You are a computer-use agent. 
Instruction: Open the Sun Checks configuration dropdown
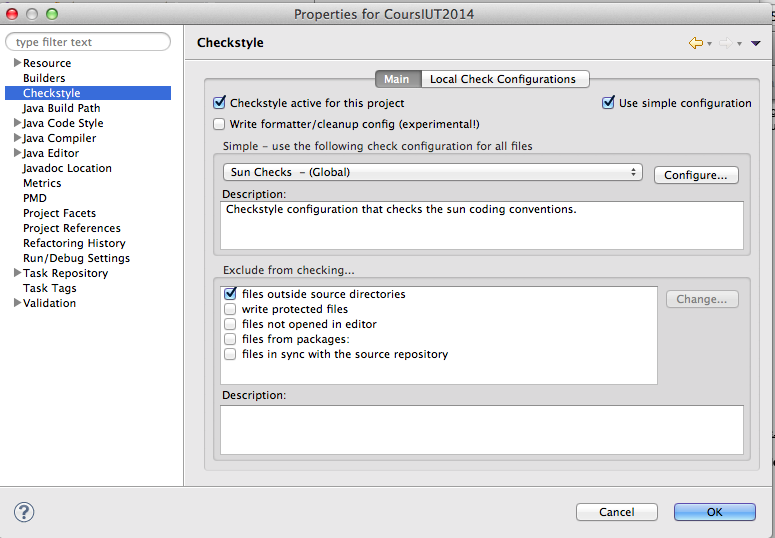432,172
